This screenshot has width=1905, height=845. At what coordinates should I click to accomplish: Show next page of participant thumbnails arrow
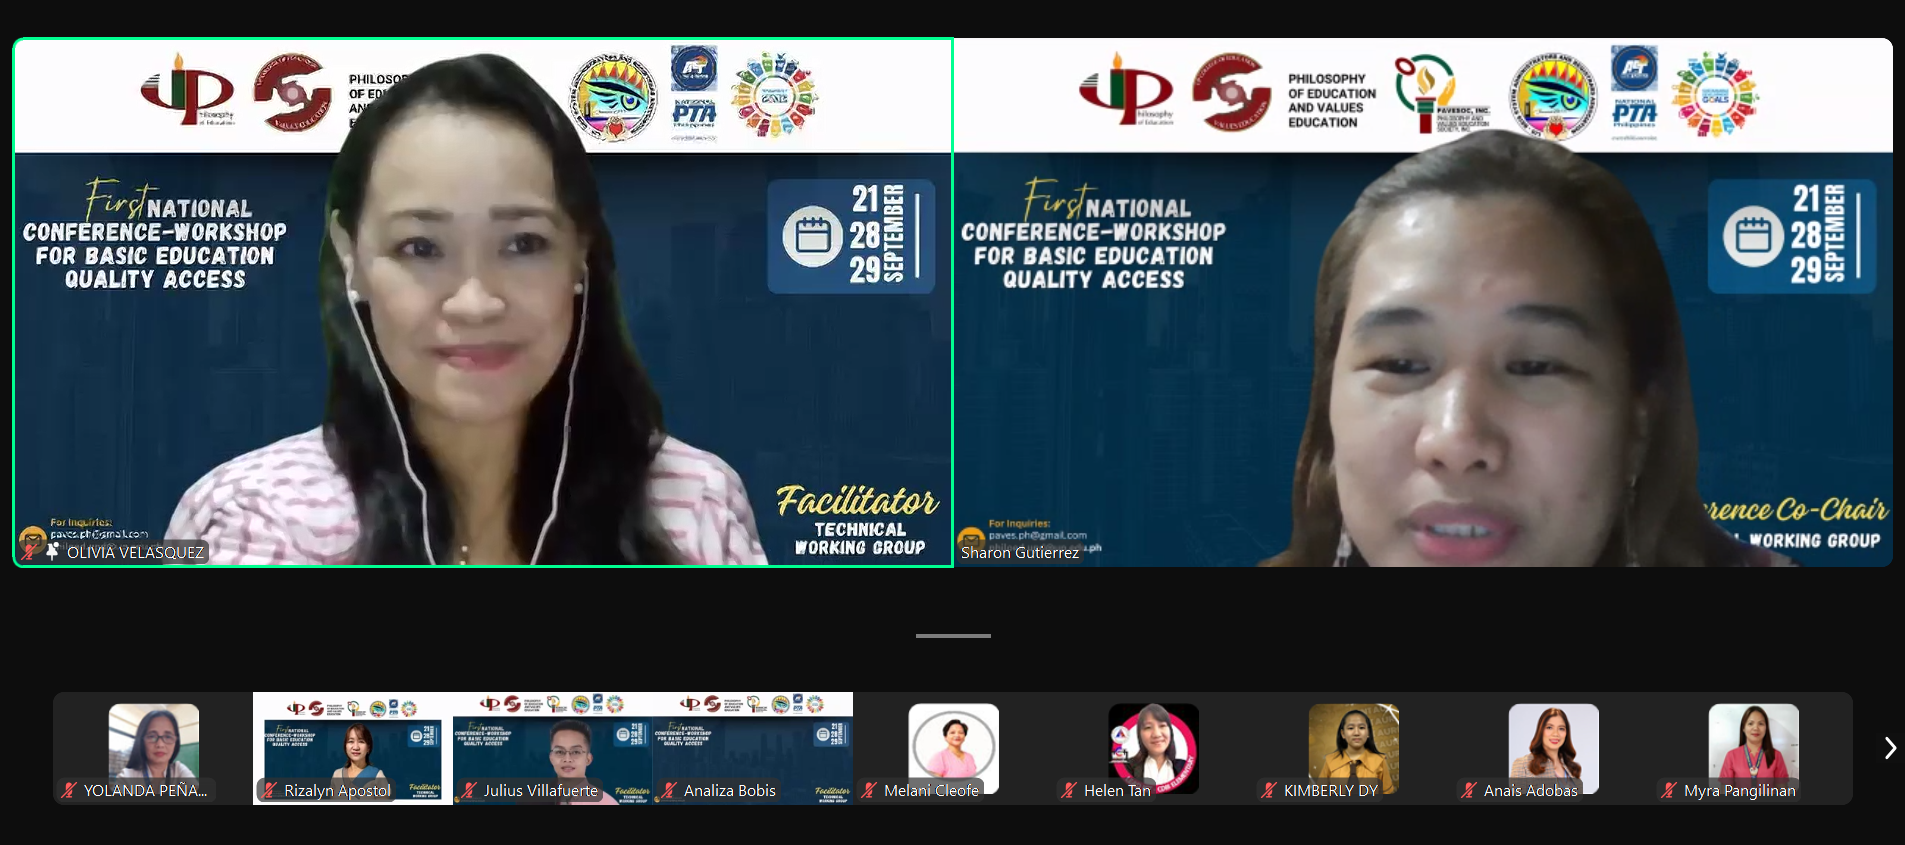tap(1889, 748)
